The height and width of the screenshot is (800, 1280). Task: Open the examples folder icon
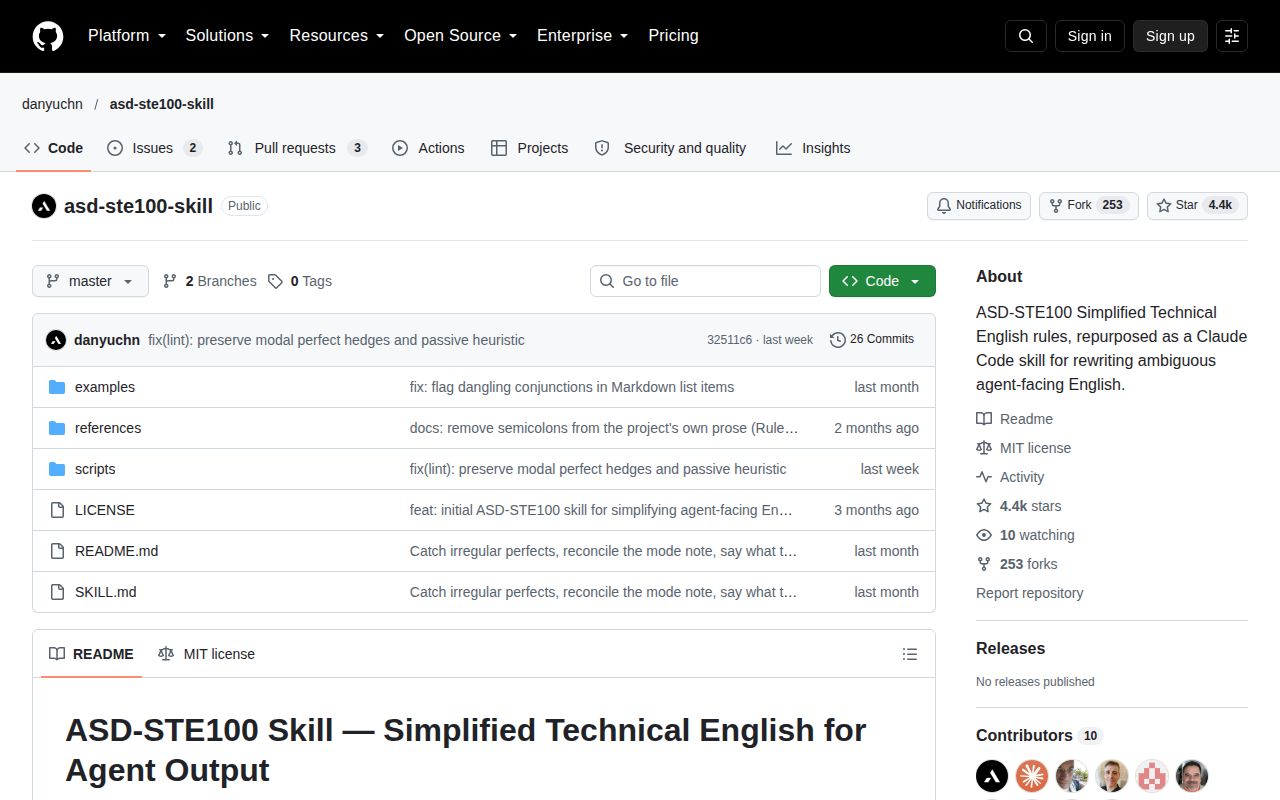click(57, 387)
